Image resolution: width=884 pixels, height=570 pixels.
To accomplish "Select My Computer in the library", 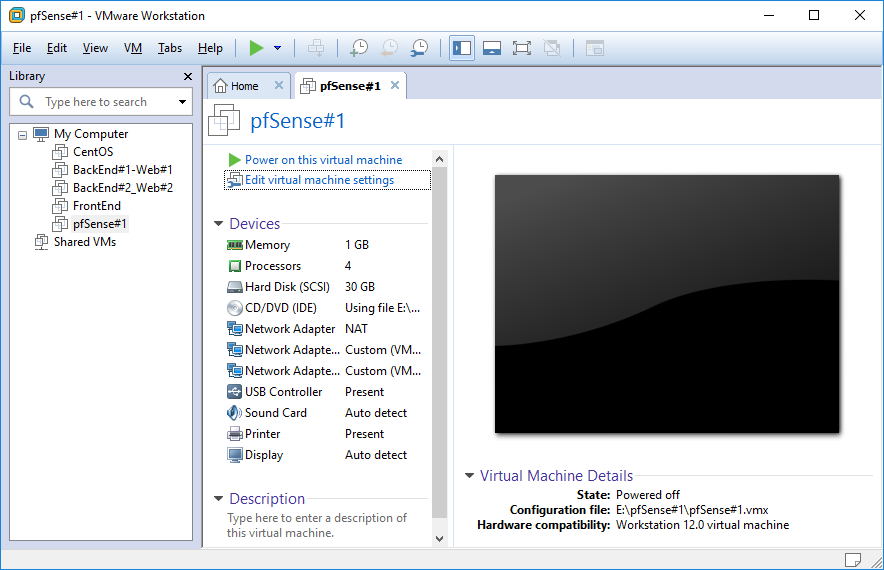I will click(91, 134).
